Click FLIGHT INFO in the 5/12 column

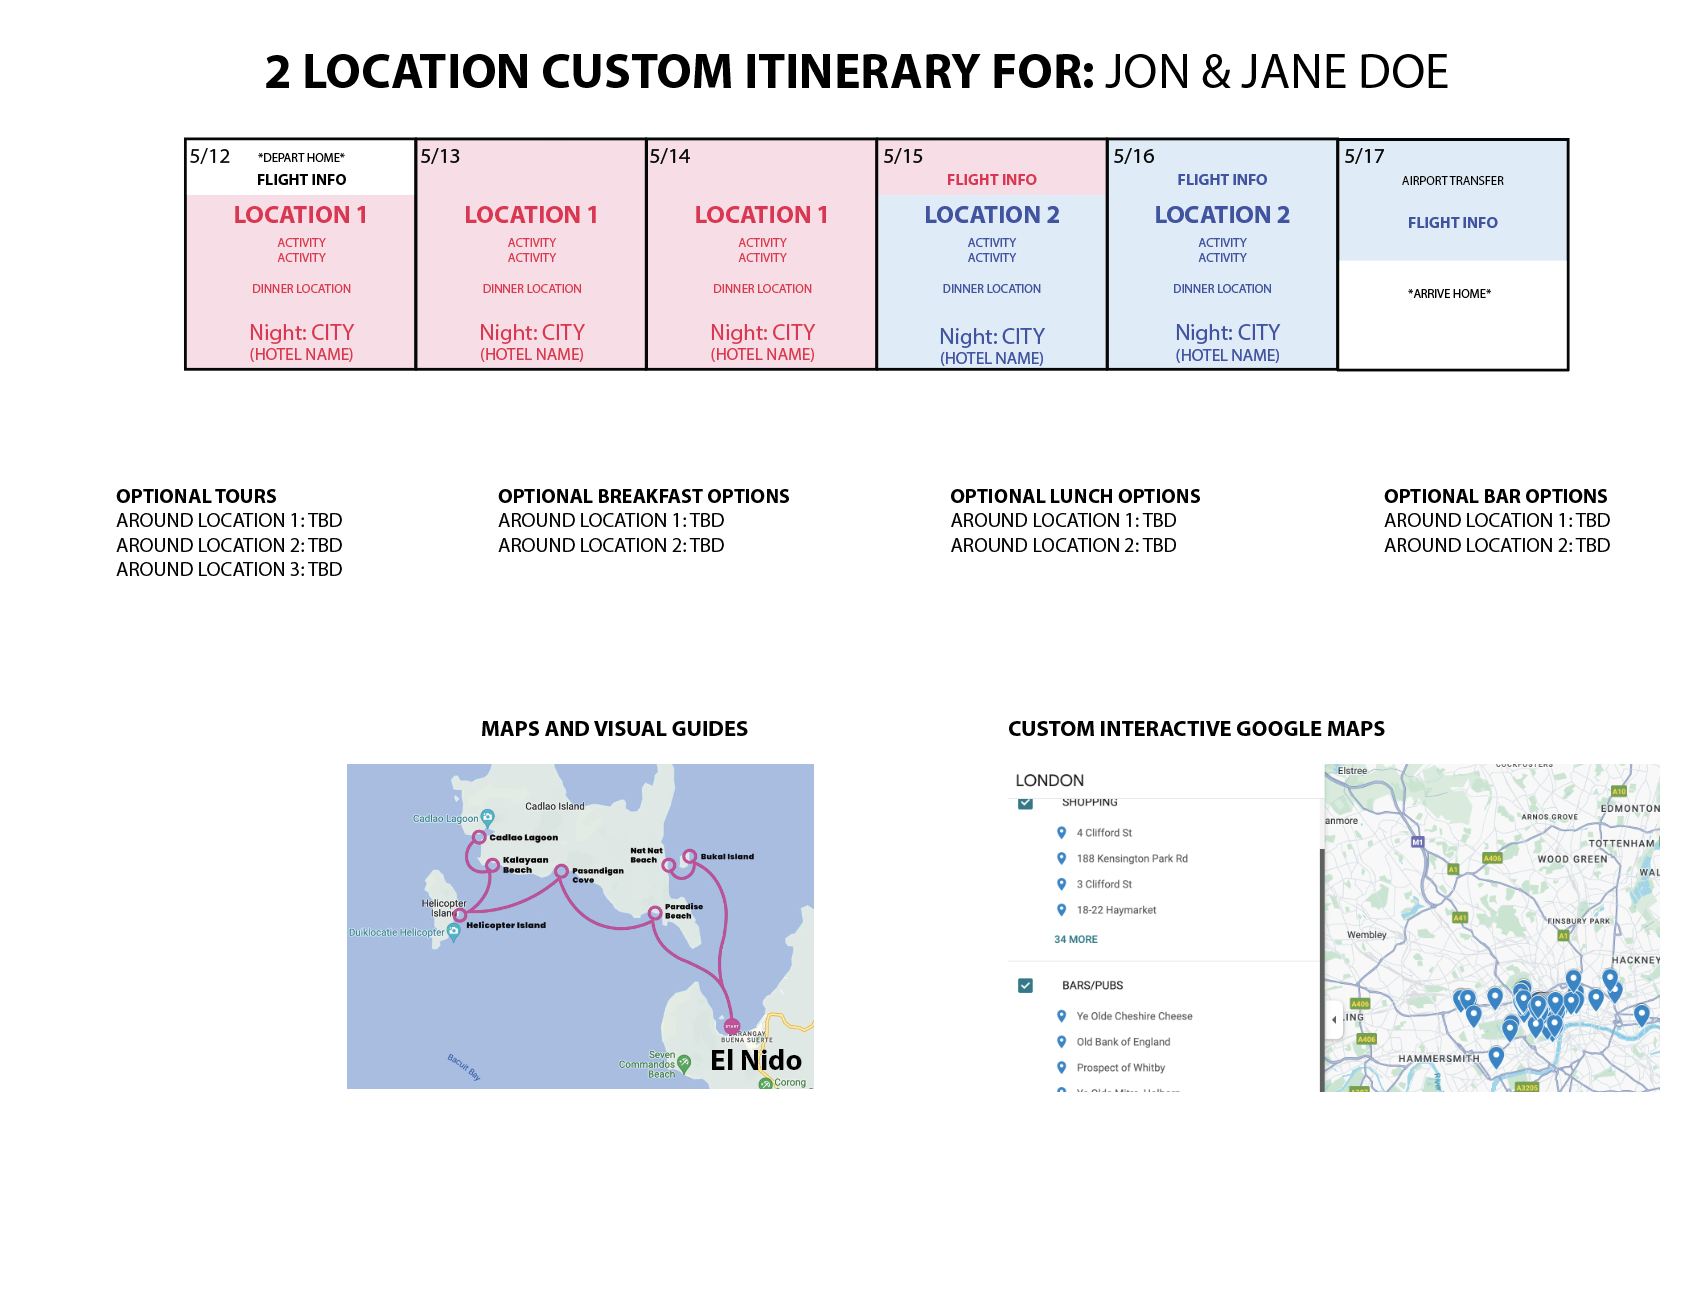point(301,180)
